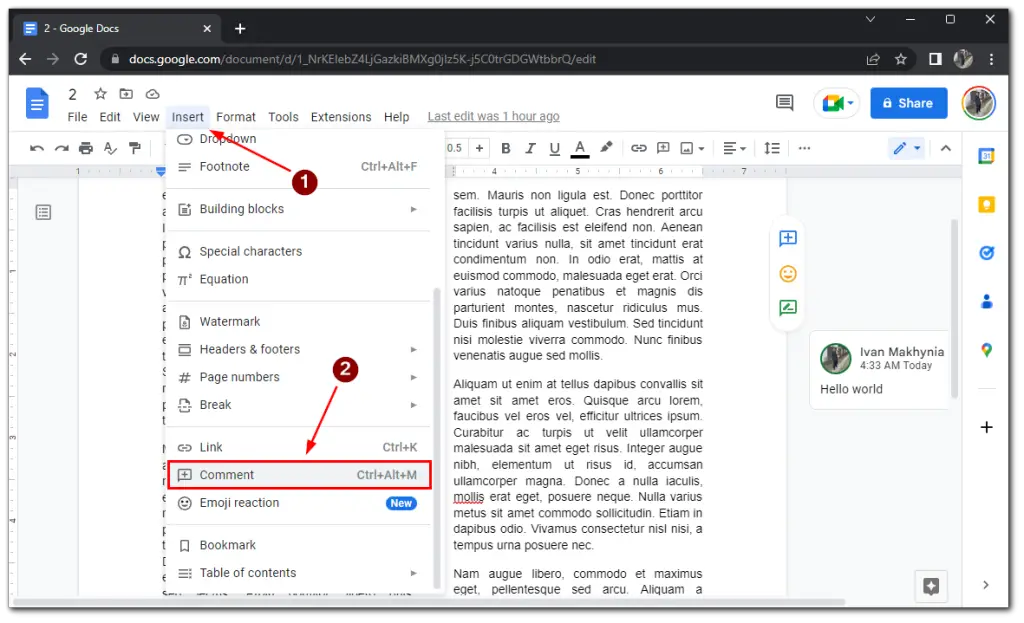Toggle bold formatting
The height and width of the screenshot is (623, 1024).
pos(505,148)
